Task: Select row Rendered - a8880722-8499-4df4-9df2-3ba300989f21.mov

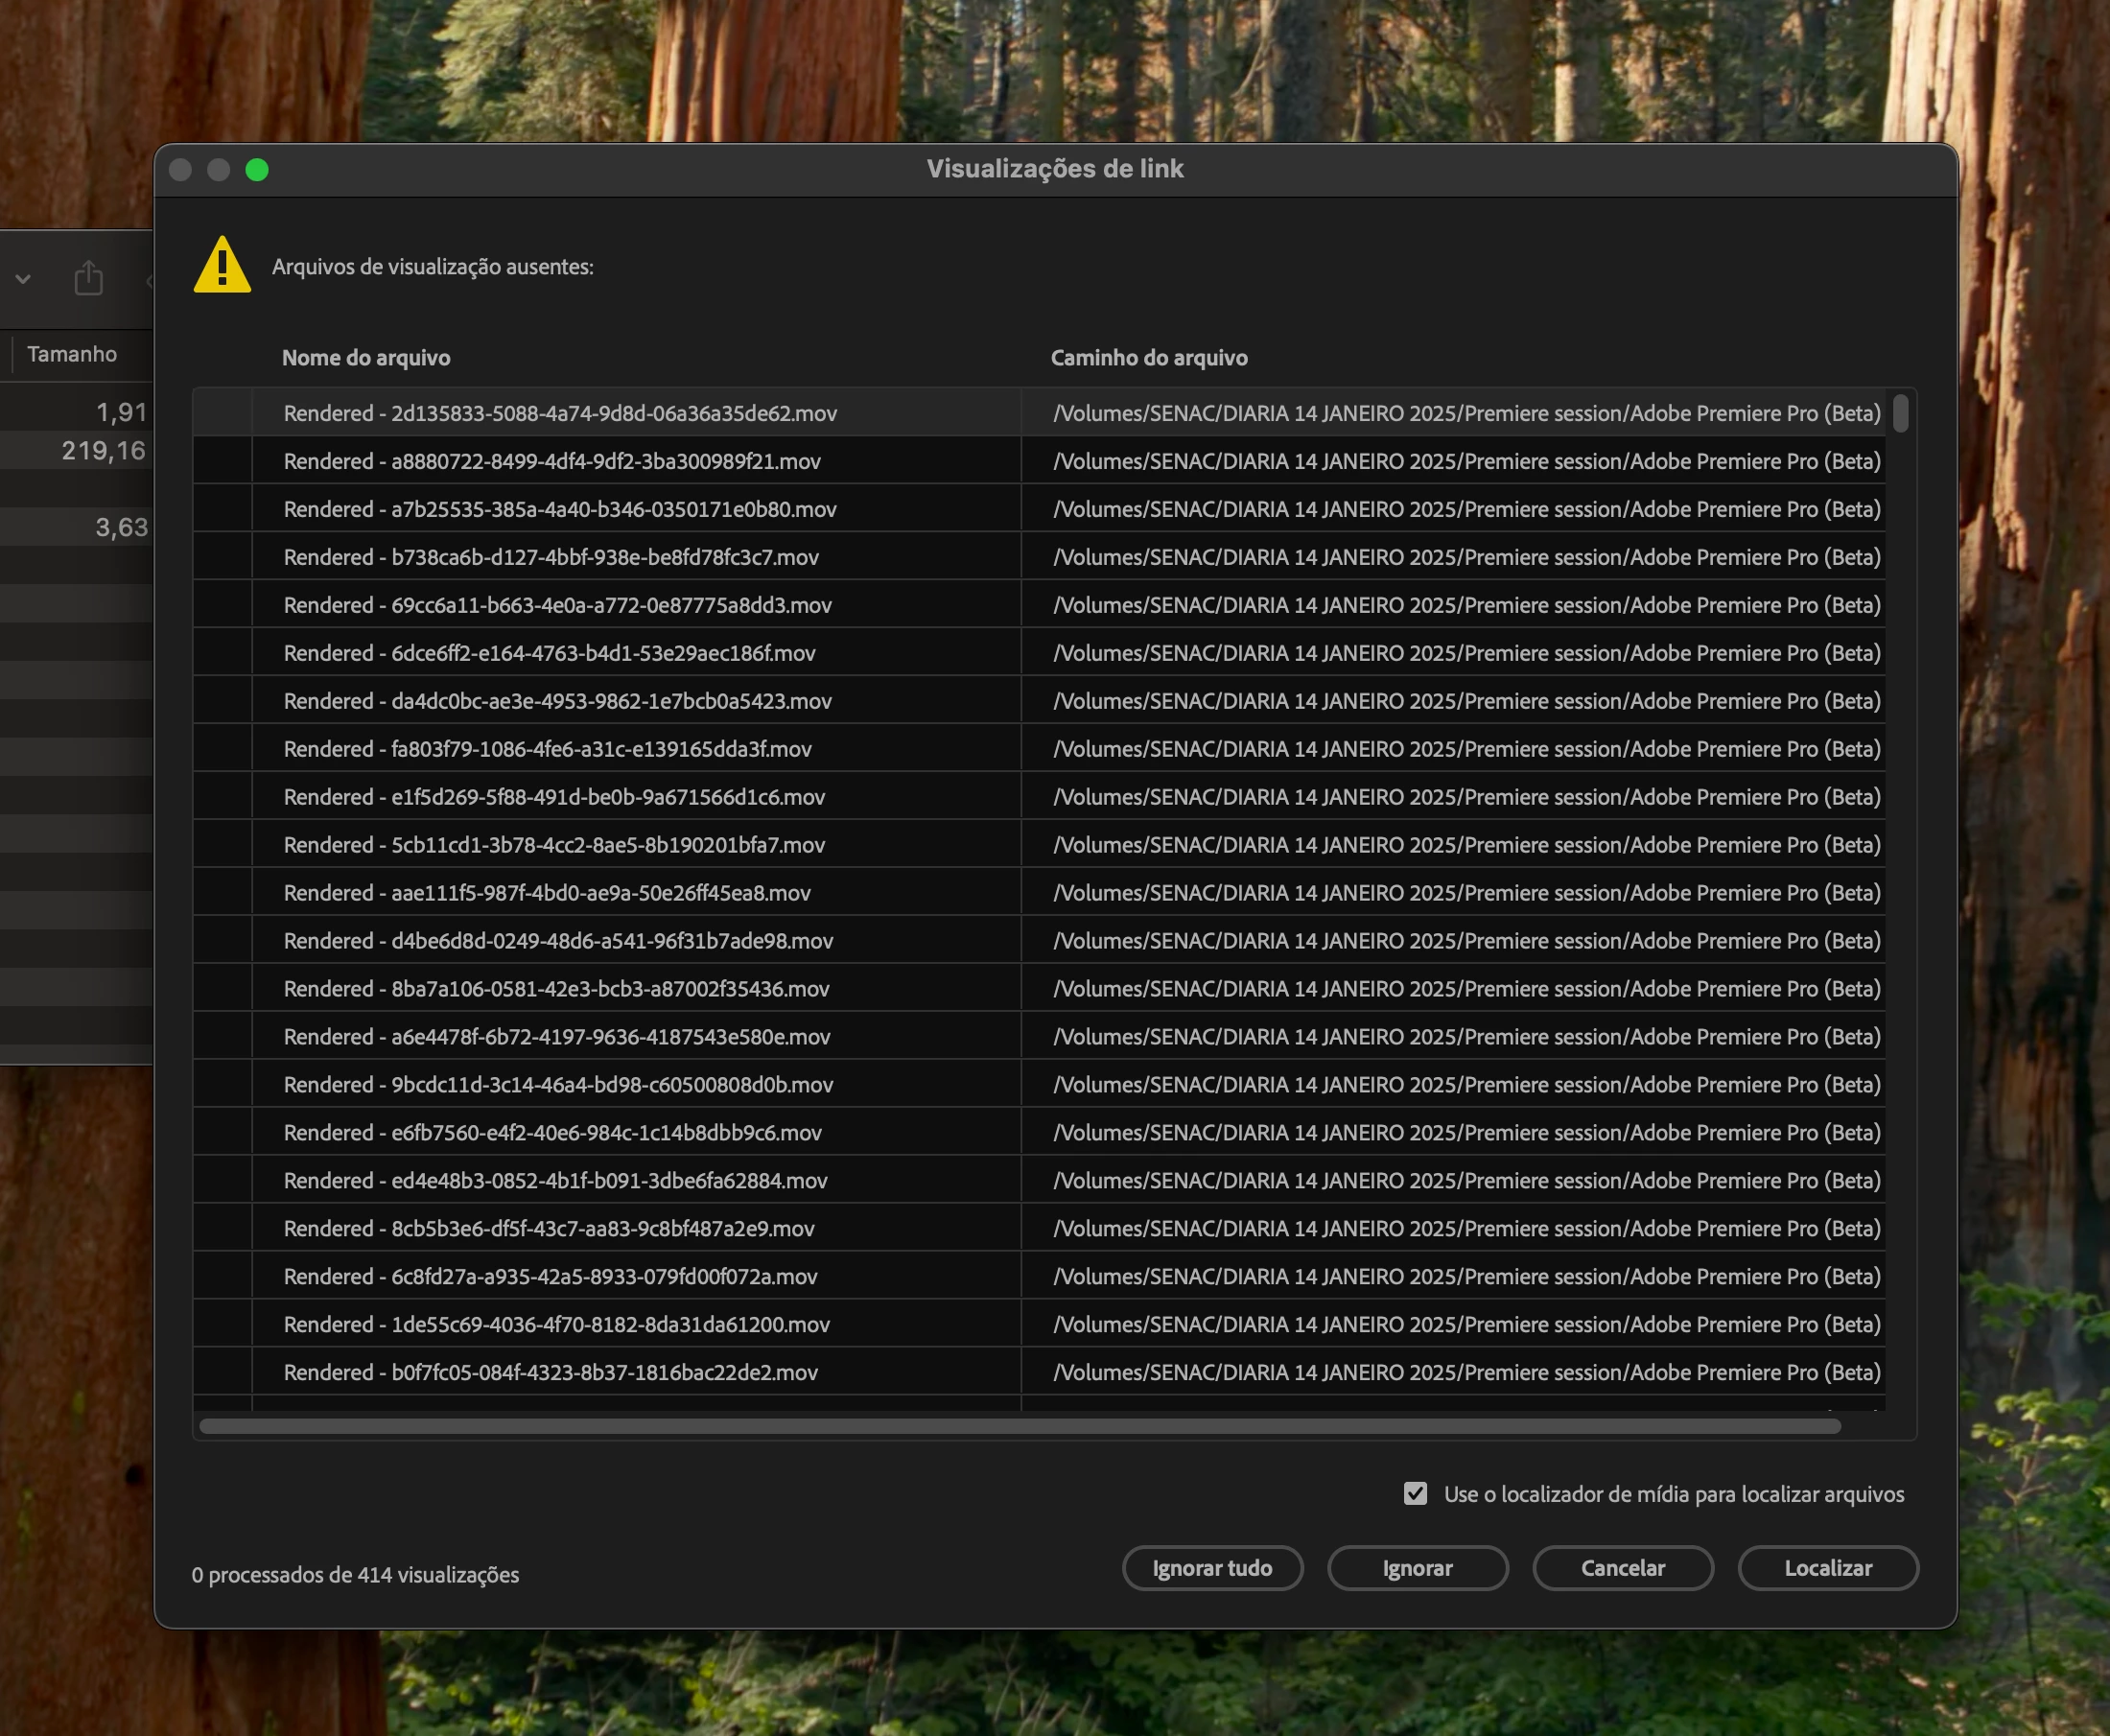Action: pyautogui.click(x=1039, y=461)
